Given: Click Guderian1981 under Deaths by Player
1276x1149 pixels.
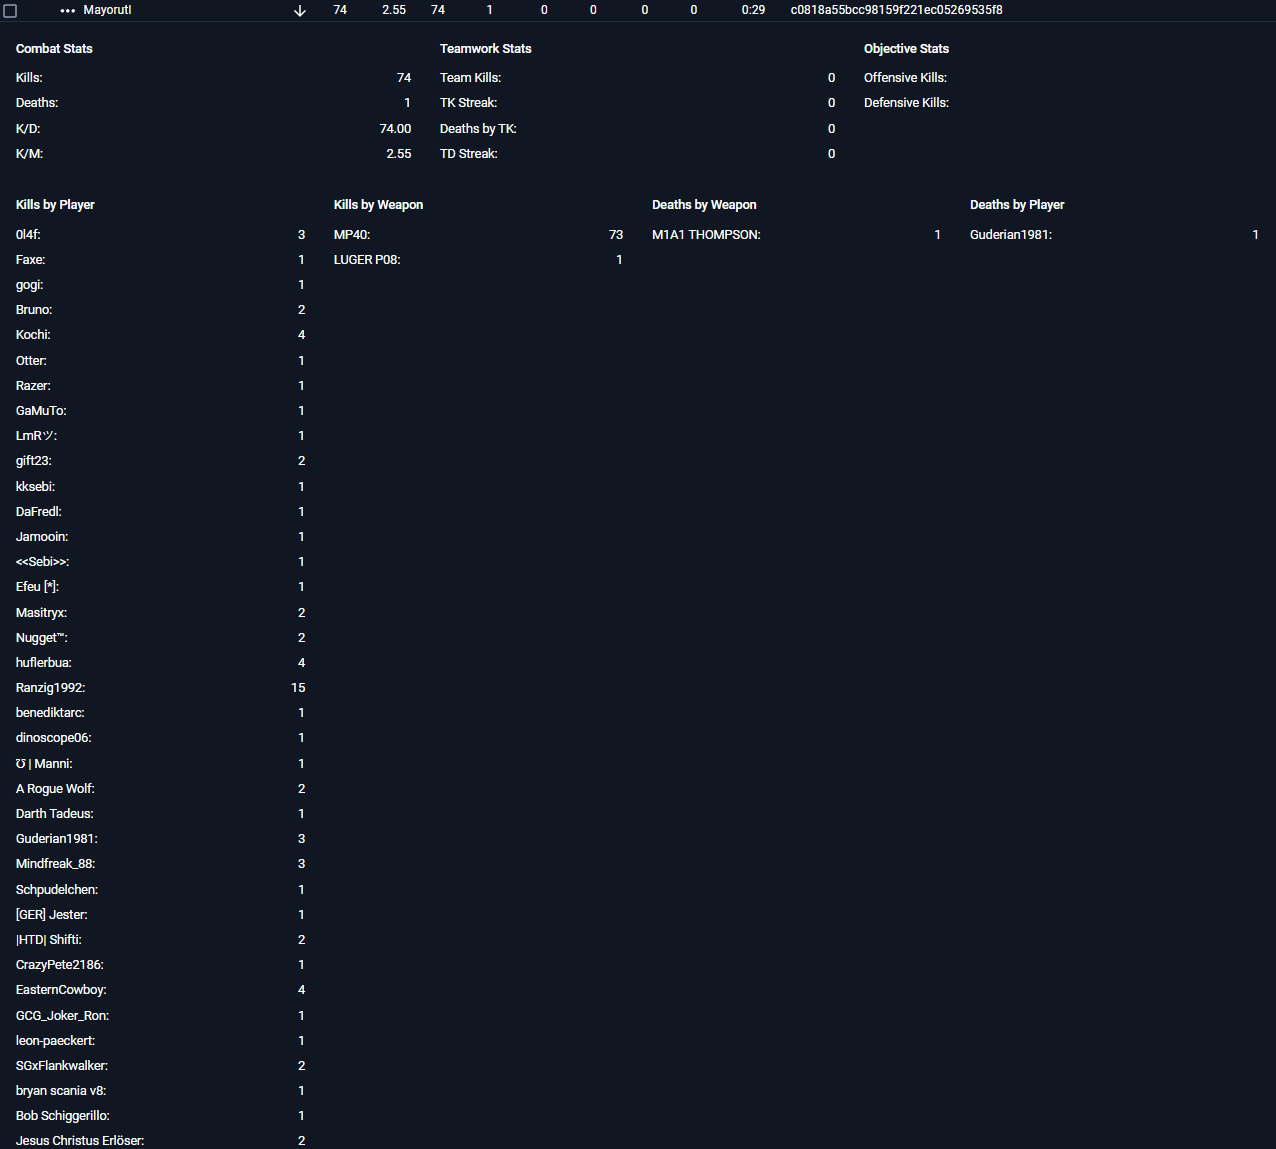Looking at the screenshot, I should (1010, 235).
